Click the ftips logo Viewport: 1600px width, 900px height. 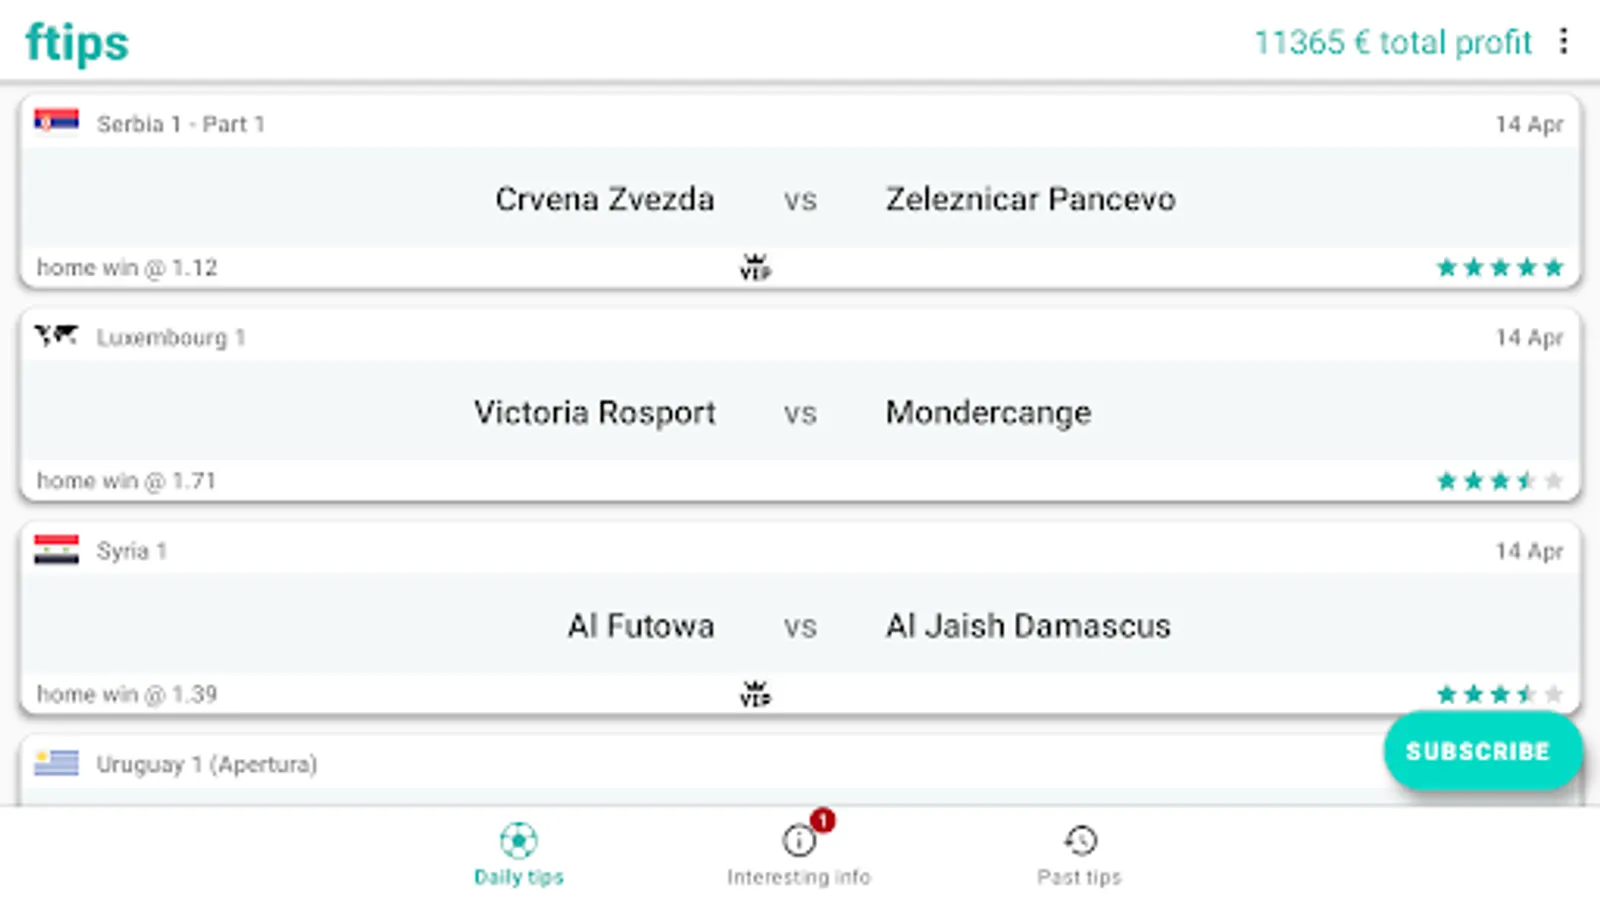(x=77, y=43)
